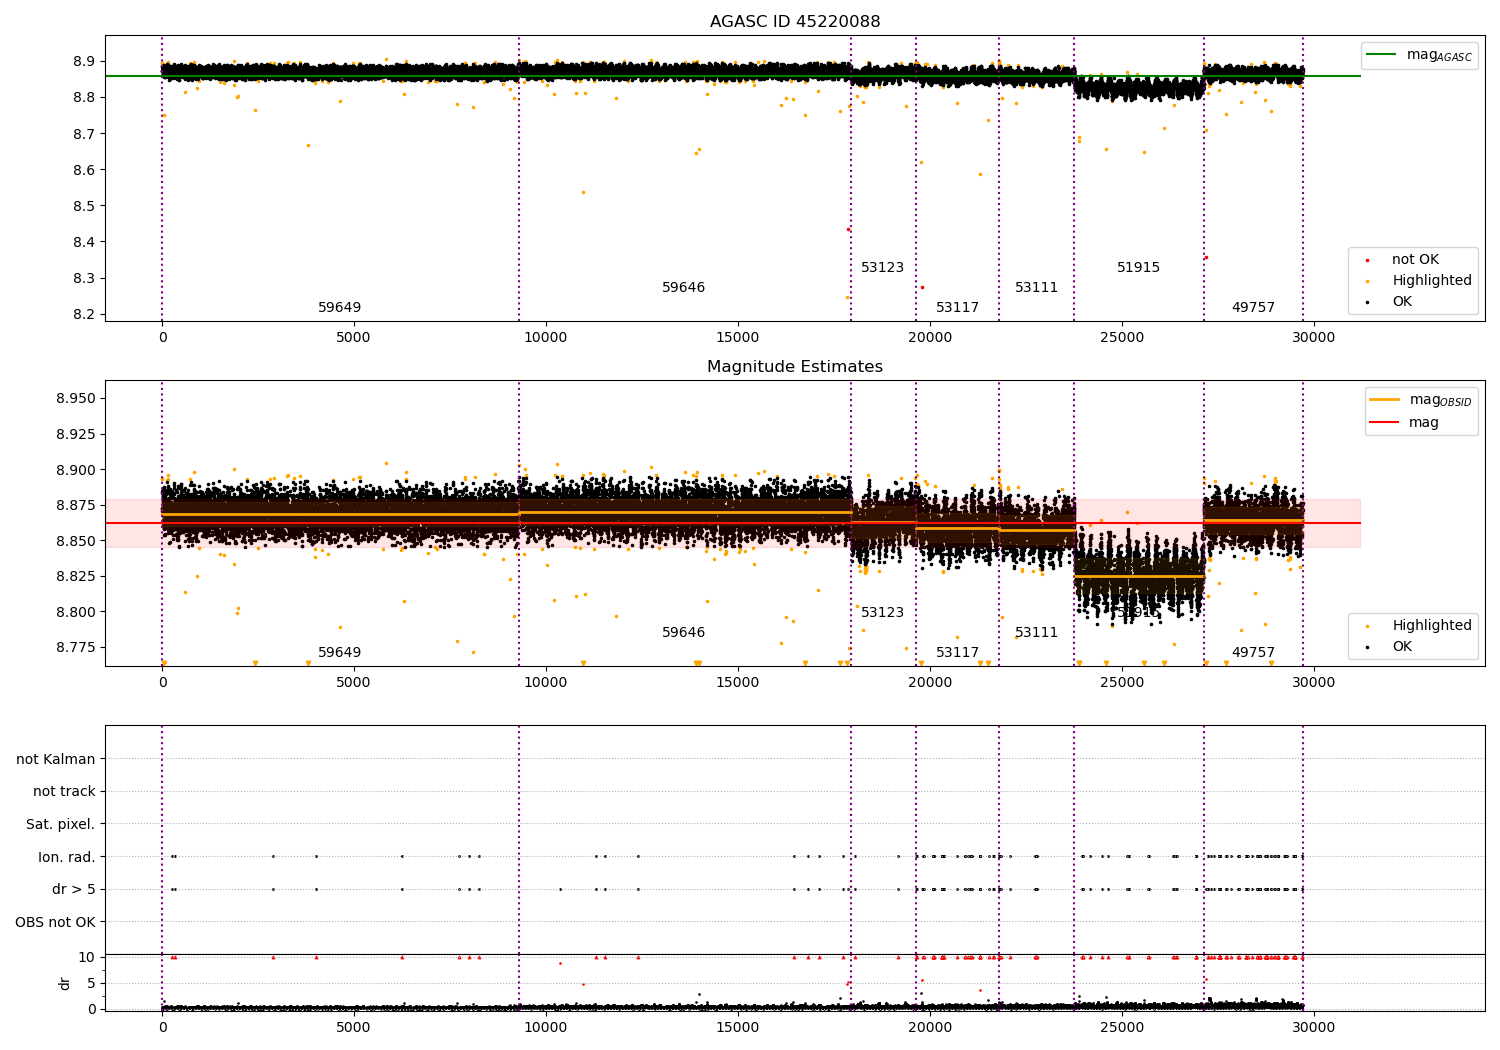Click x-axis tick 5000 under the bottom plot
Viewport: 1500px width, 1050px height.
click(x=354, y=1028)
